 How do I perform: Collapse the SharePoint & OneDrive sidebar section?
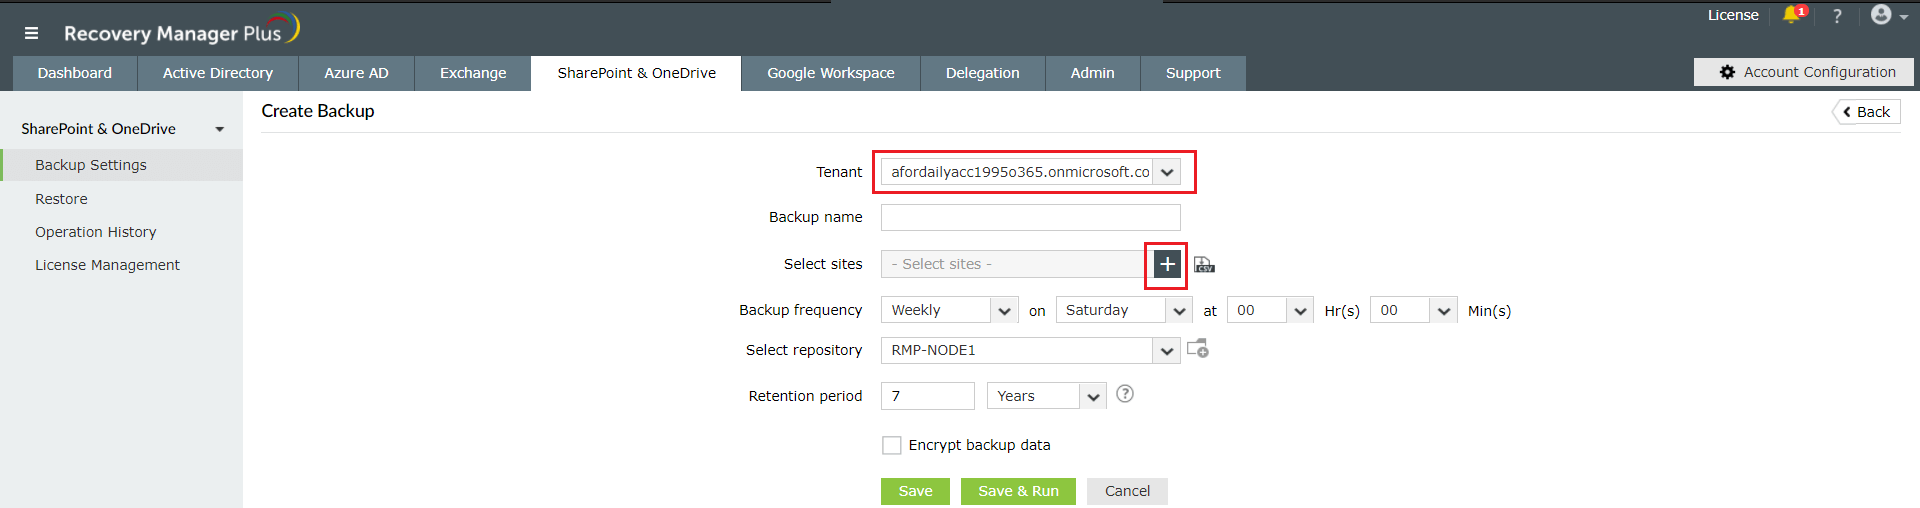pos(219,129)
